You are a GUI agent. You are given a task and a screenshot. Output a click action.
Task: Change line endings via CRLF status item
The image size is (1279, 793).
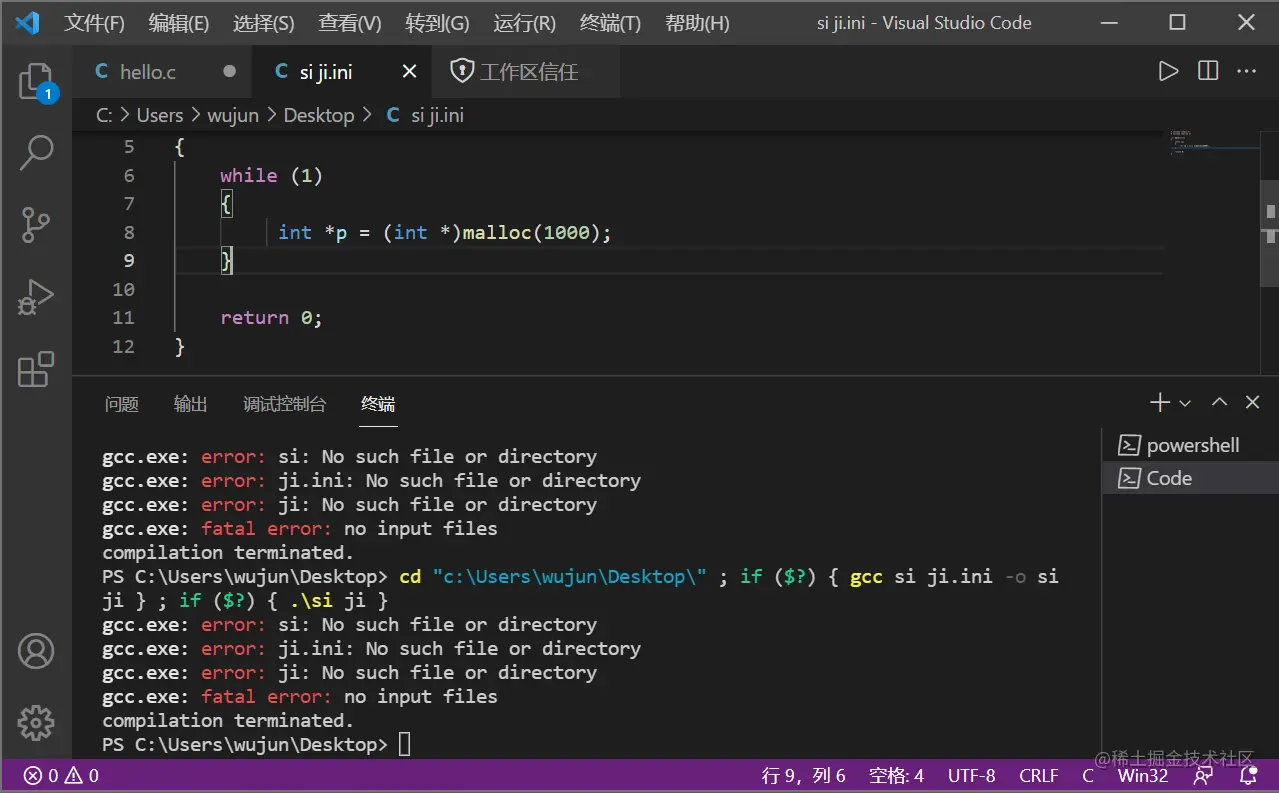tap(1039, 776)
